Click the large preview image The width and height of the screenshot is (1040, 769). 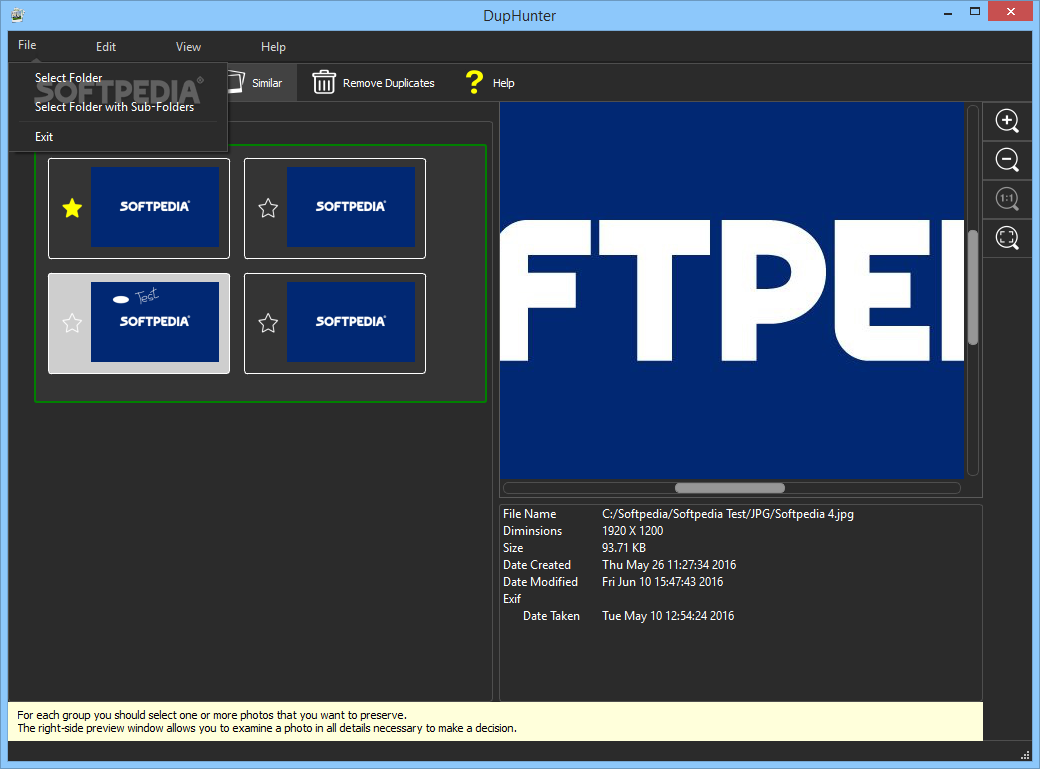(732, 290)
